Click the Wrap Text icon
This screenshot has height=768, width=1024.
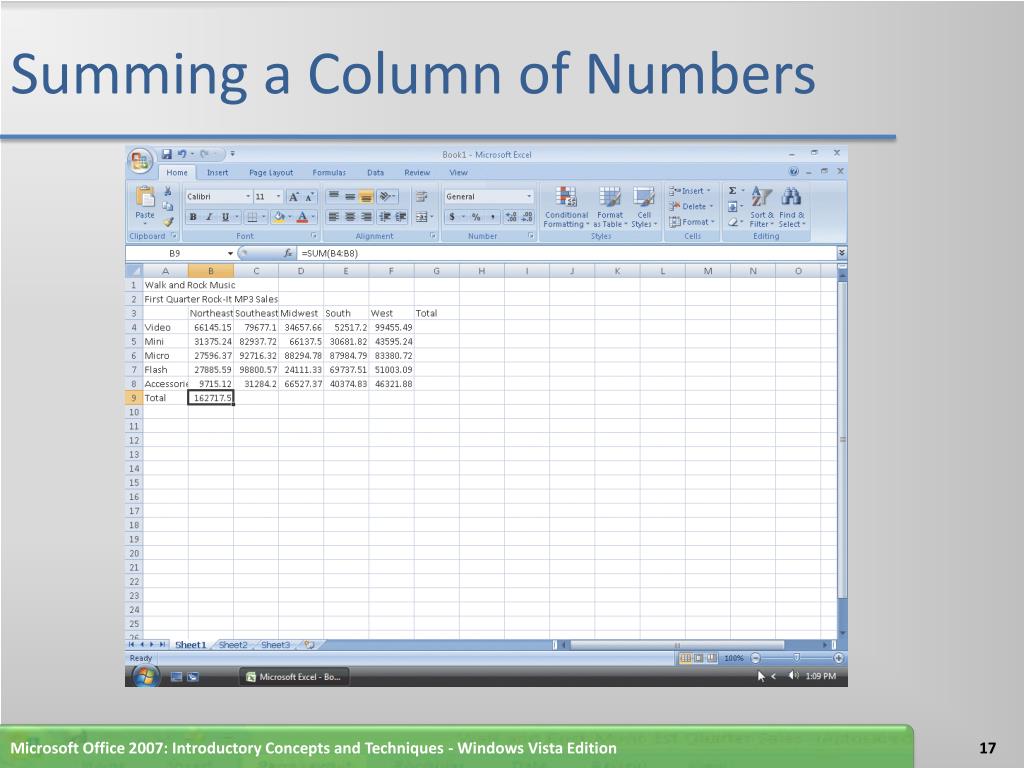click(422, 197)
